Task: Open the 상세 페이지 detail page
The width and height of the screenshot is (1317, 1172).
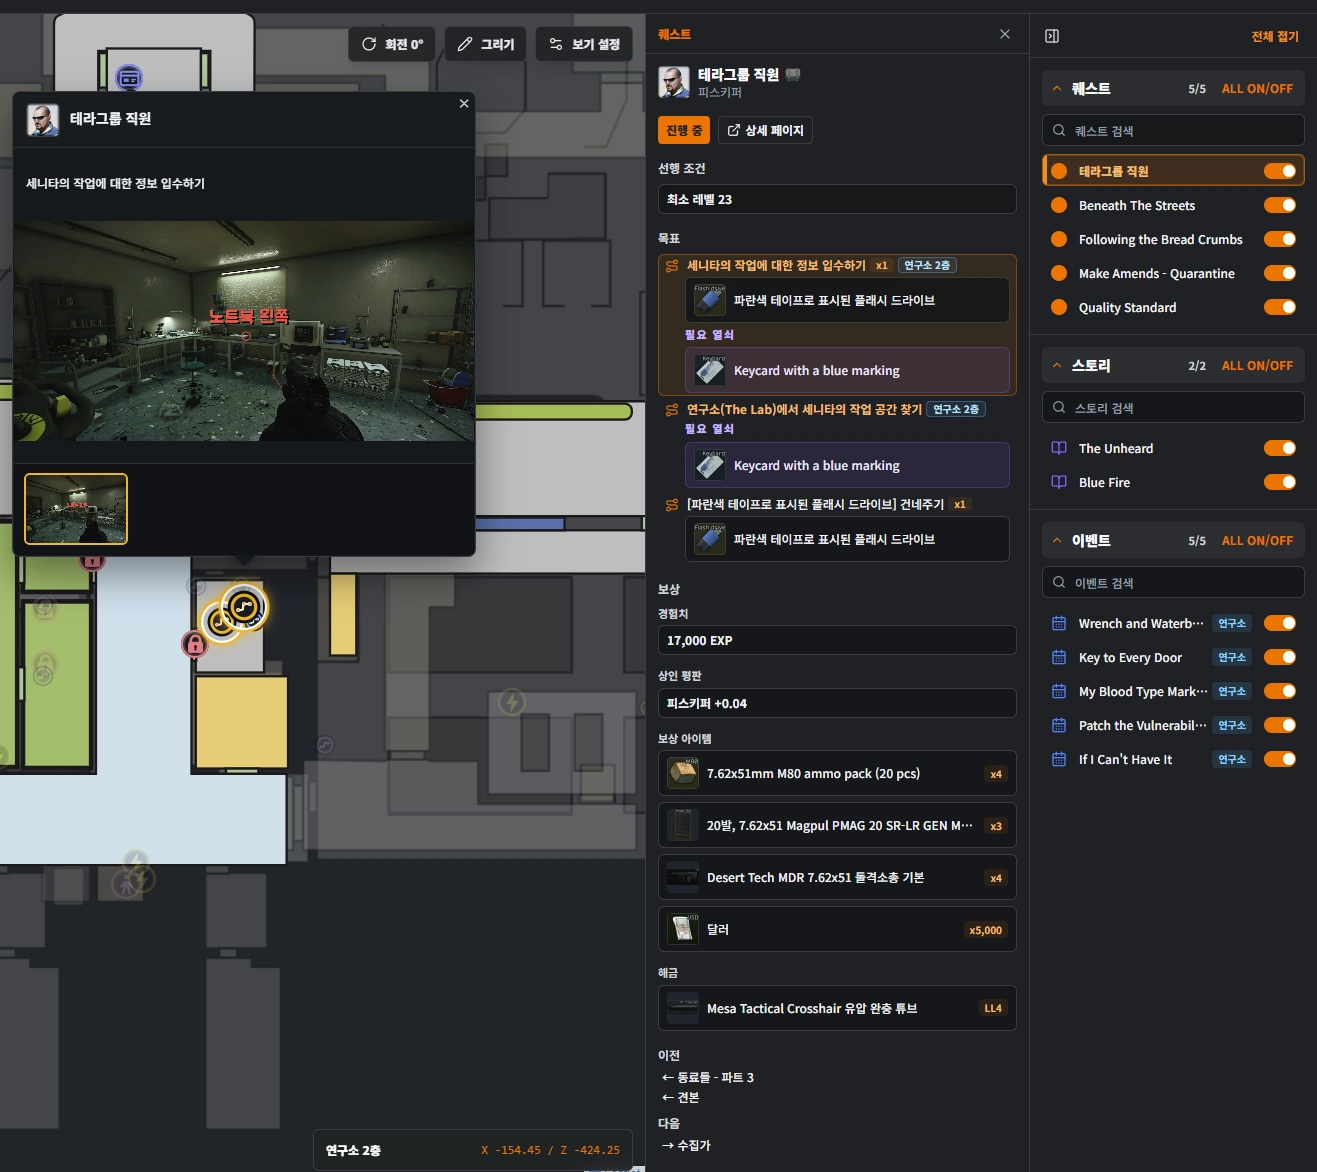Action: pos(765,130)
